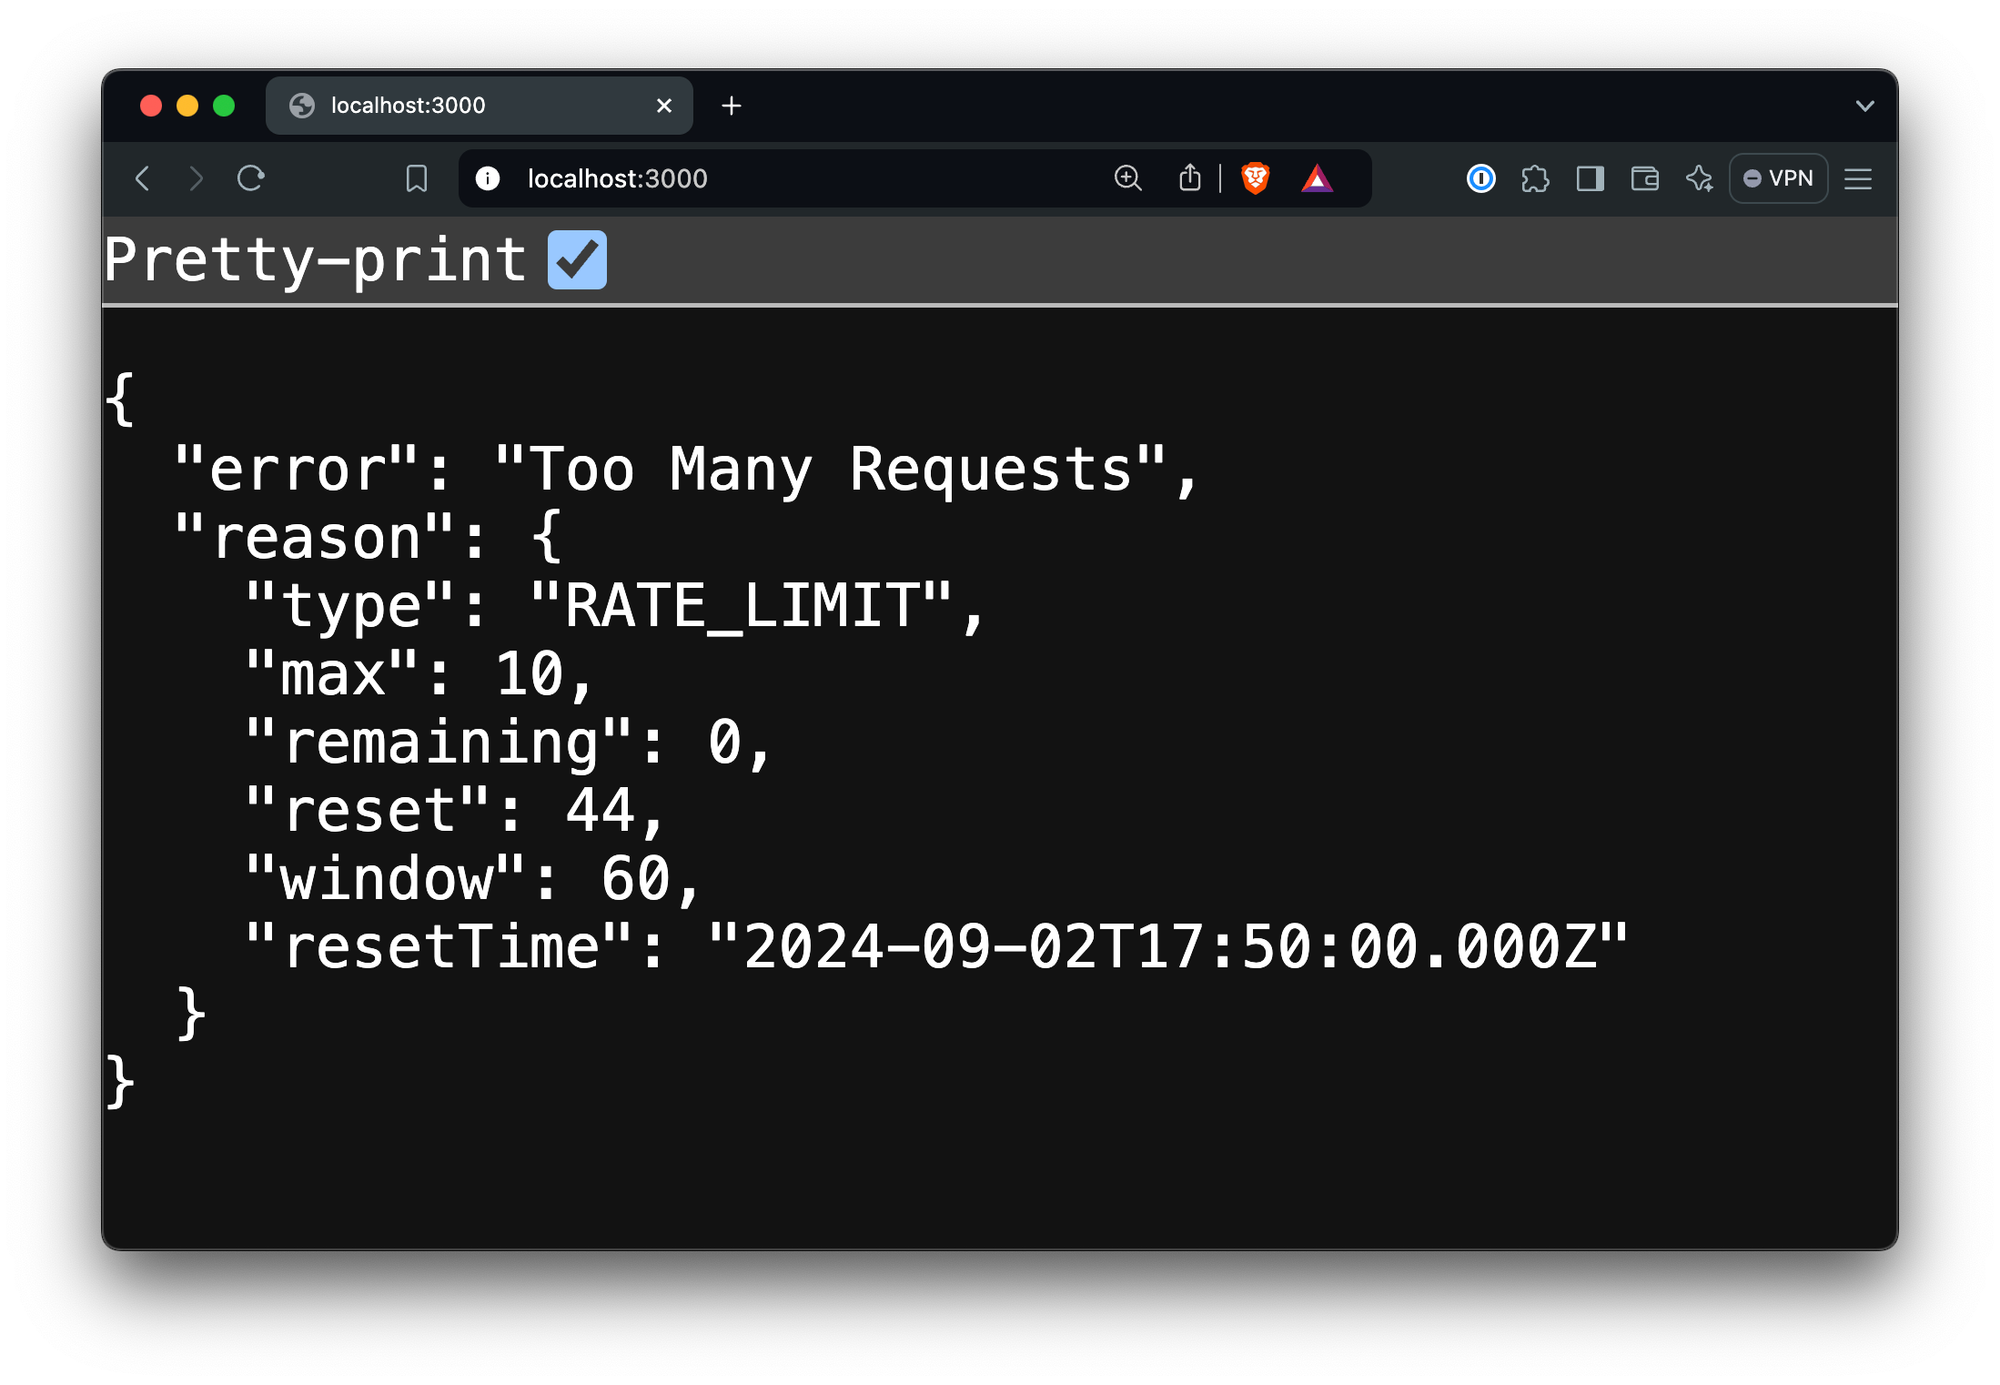Launch Leo AI sparkle assistant
The height and width of the screenshot is (1385, 2000).
1699,179
